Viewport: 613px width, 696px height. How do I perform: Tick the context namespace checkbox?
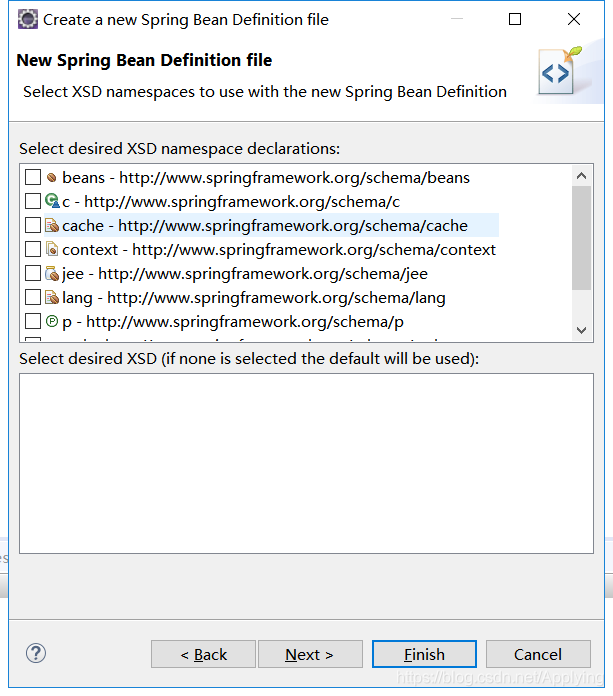pos(33,249)
